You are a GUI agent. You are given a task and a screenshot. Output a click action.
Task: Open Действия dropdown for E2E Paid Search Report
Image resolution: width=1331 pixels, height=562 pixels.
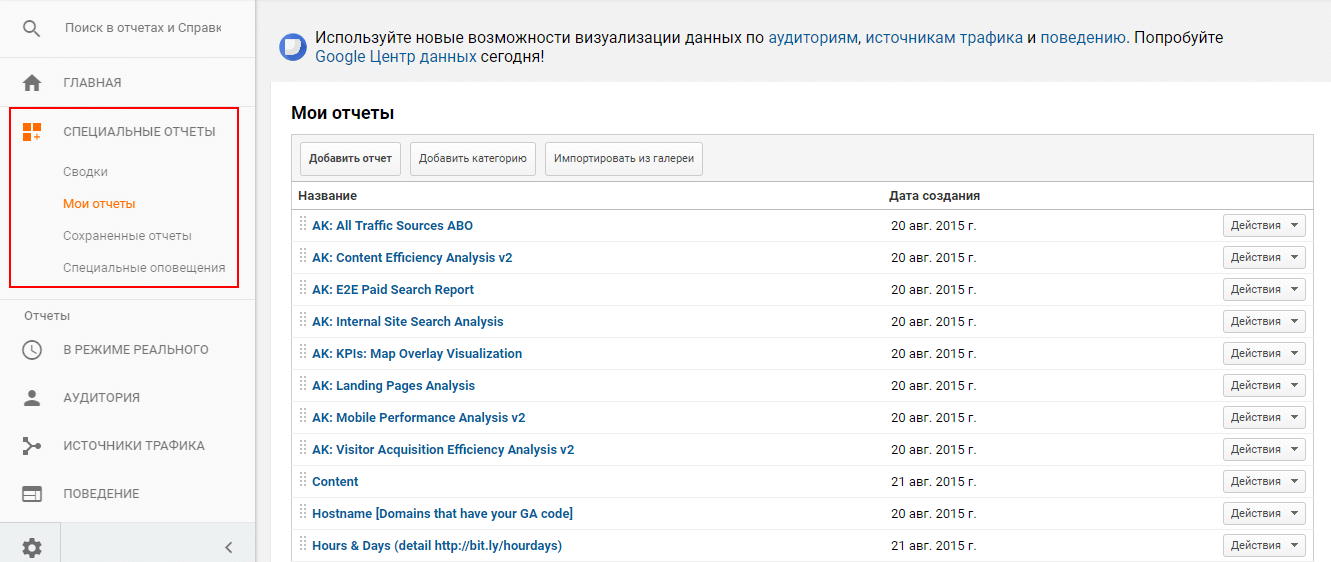pyautogui.click(x=1264, y=290)
